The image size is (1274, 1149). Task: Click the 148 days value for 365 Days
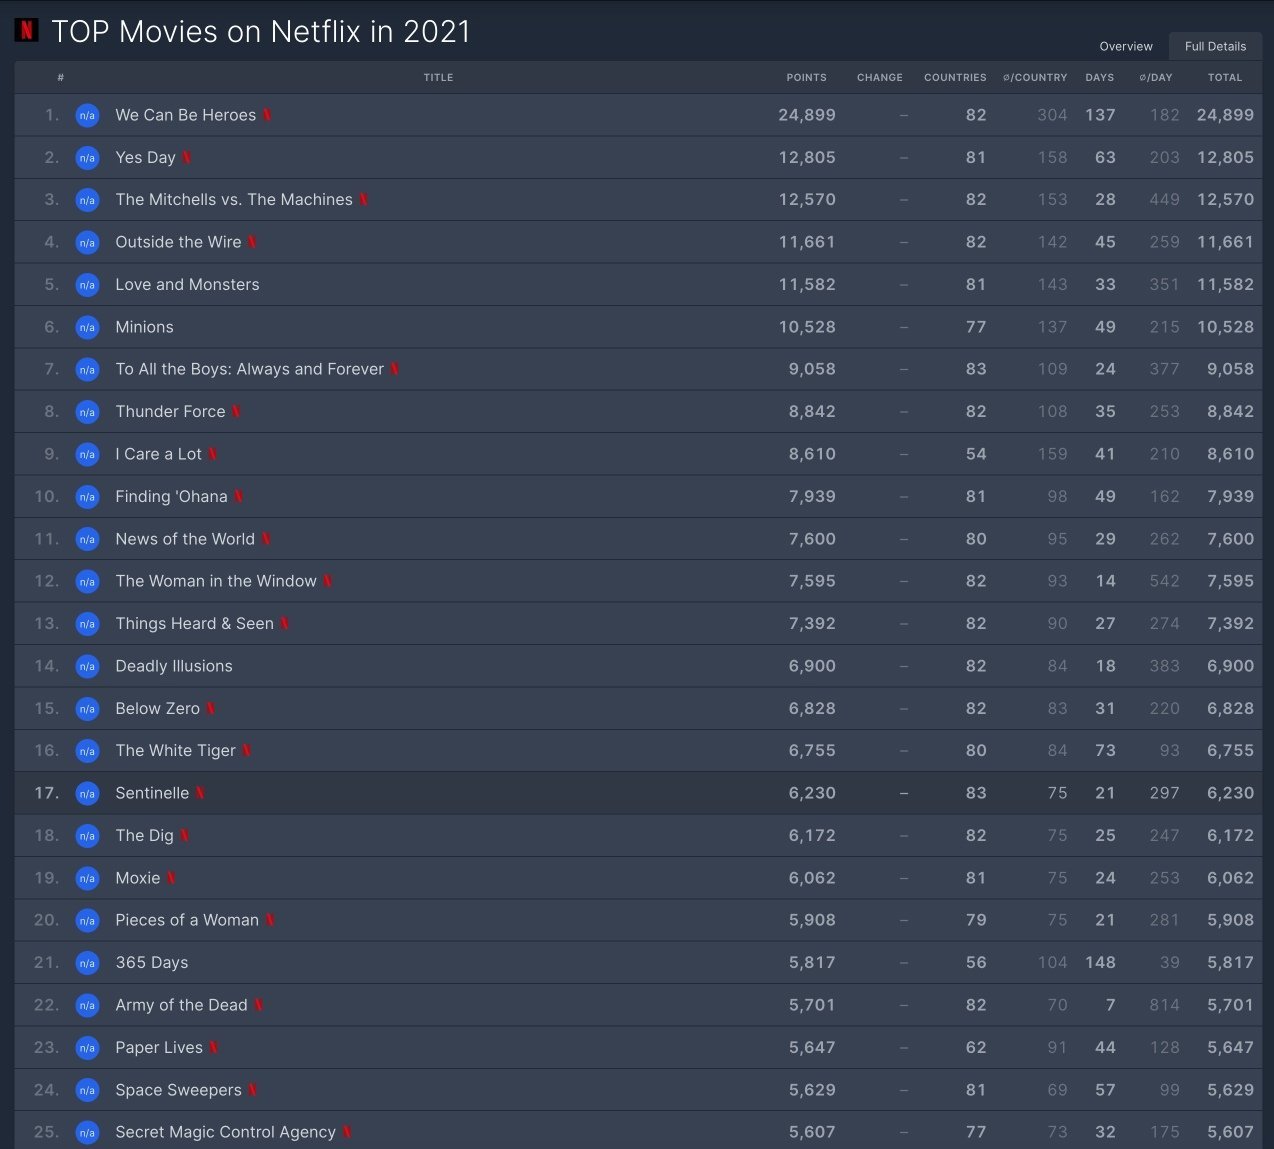[1100, 962]
